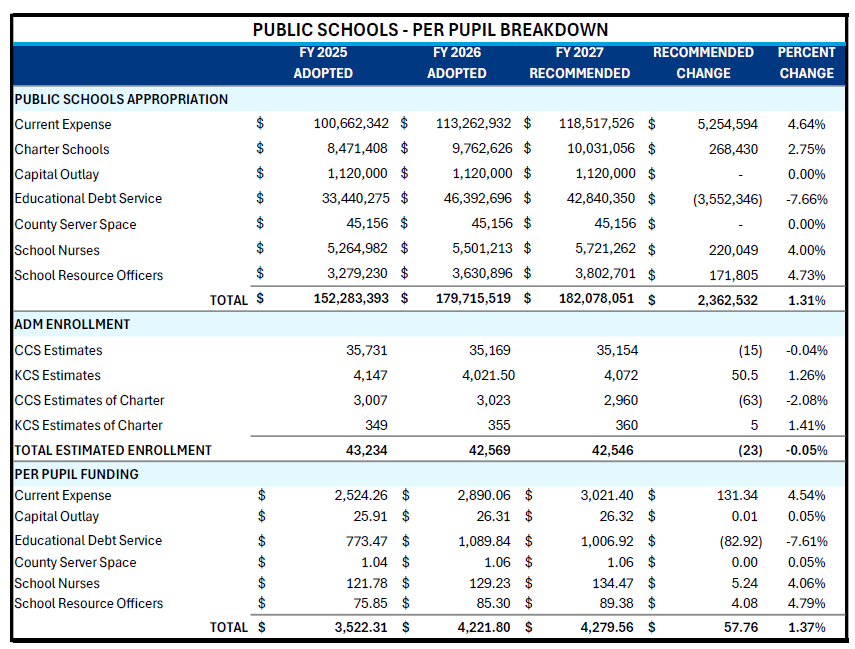Image resolution: width=855 pixels, height=649 pixels.
Task: Select the value 5,264,982
Action: click(x=357, y=249)
